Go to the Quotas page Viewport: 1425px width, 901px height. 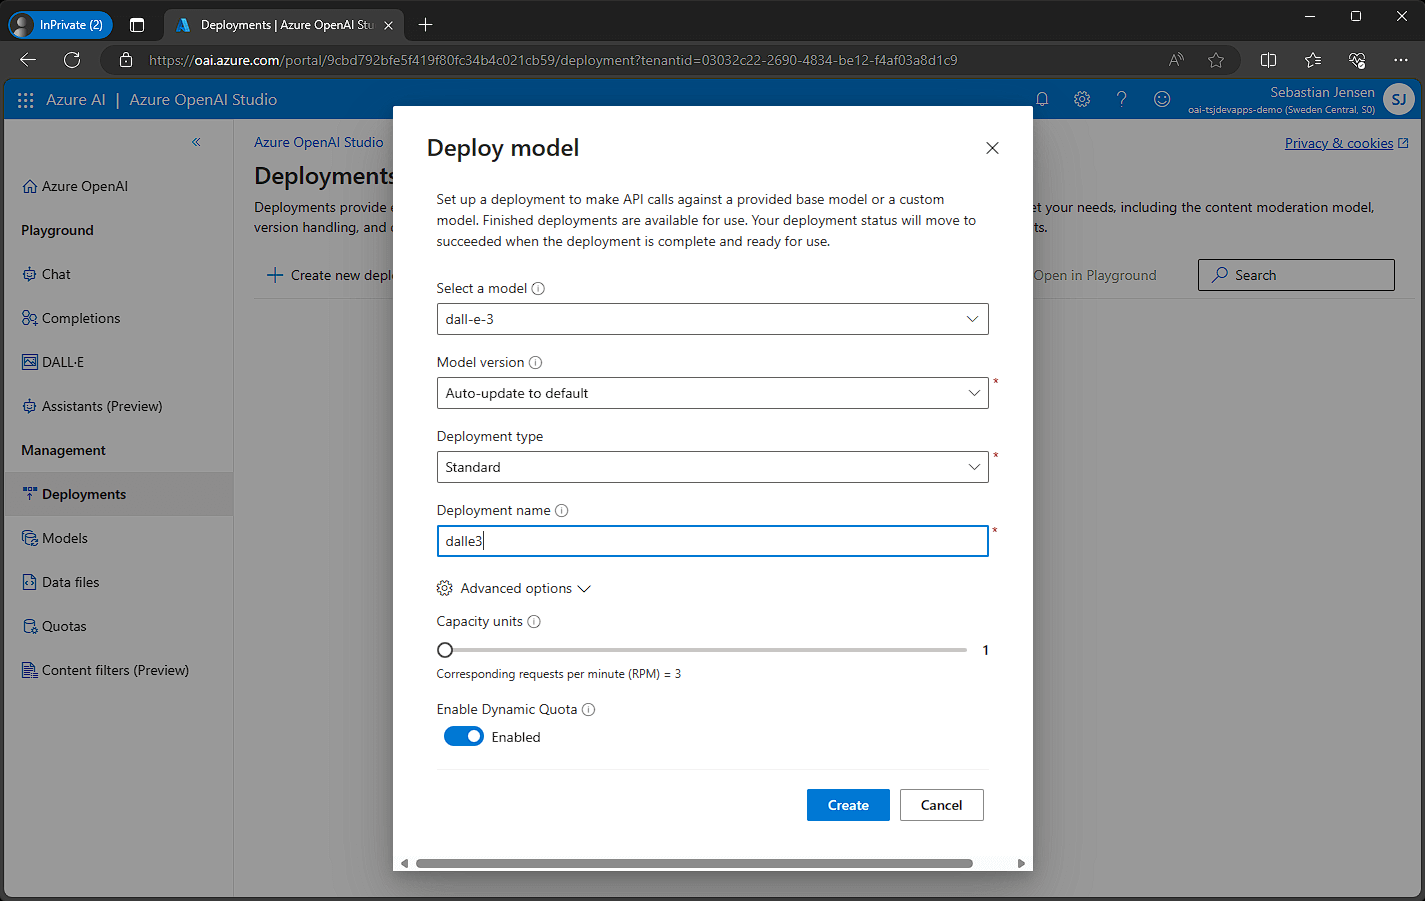point(64,626)
